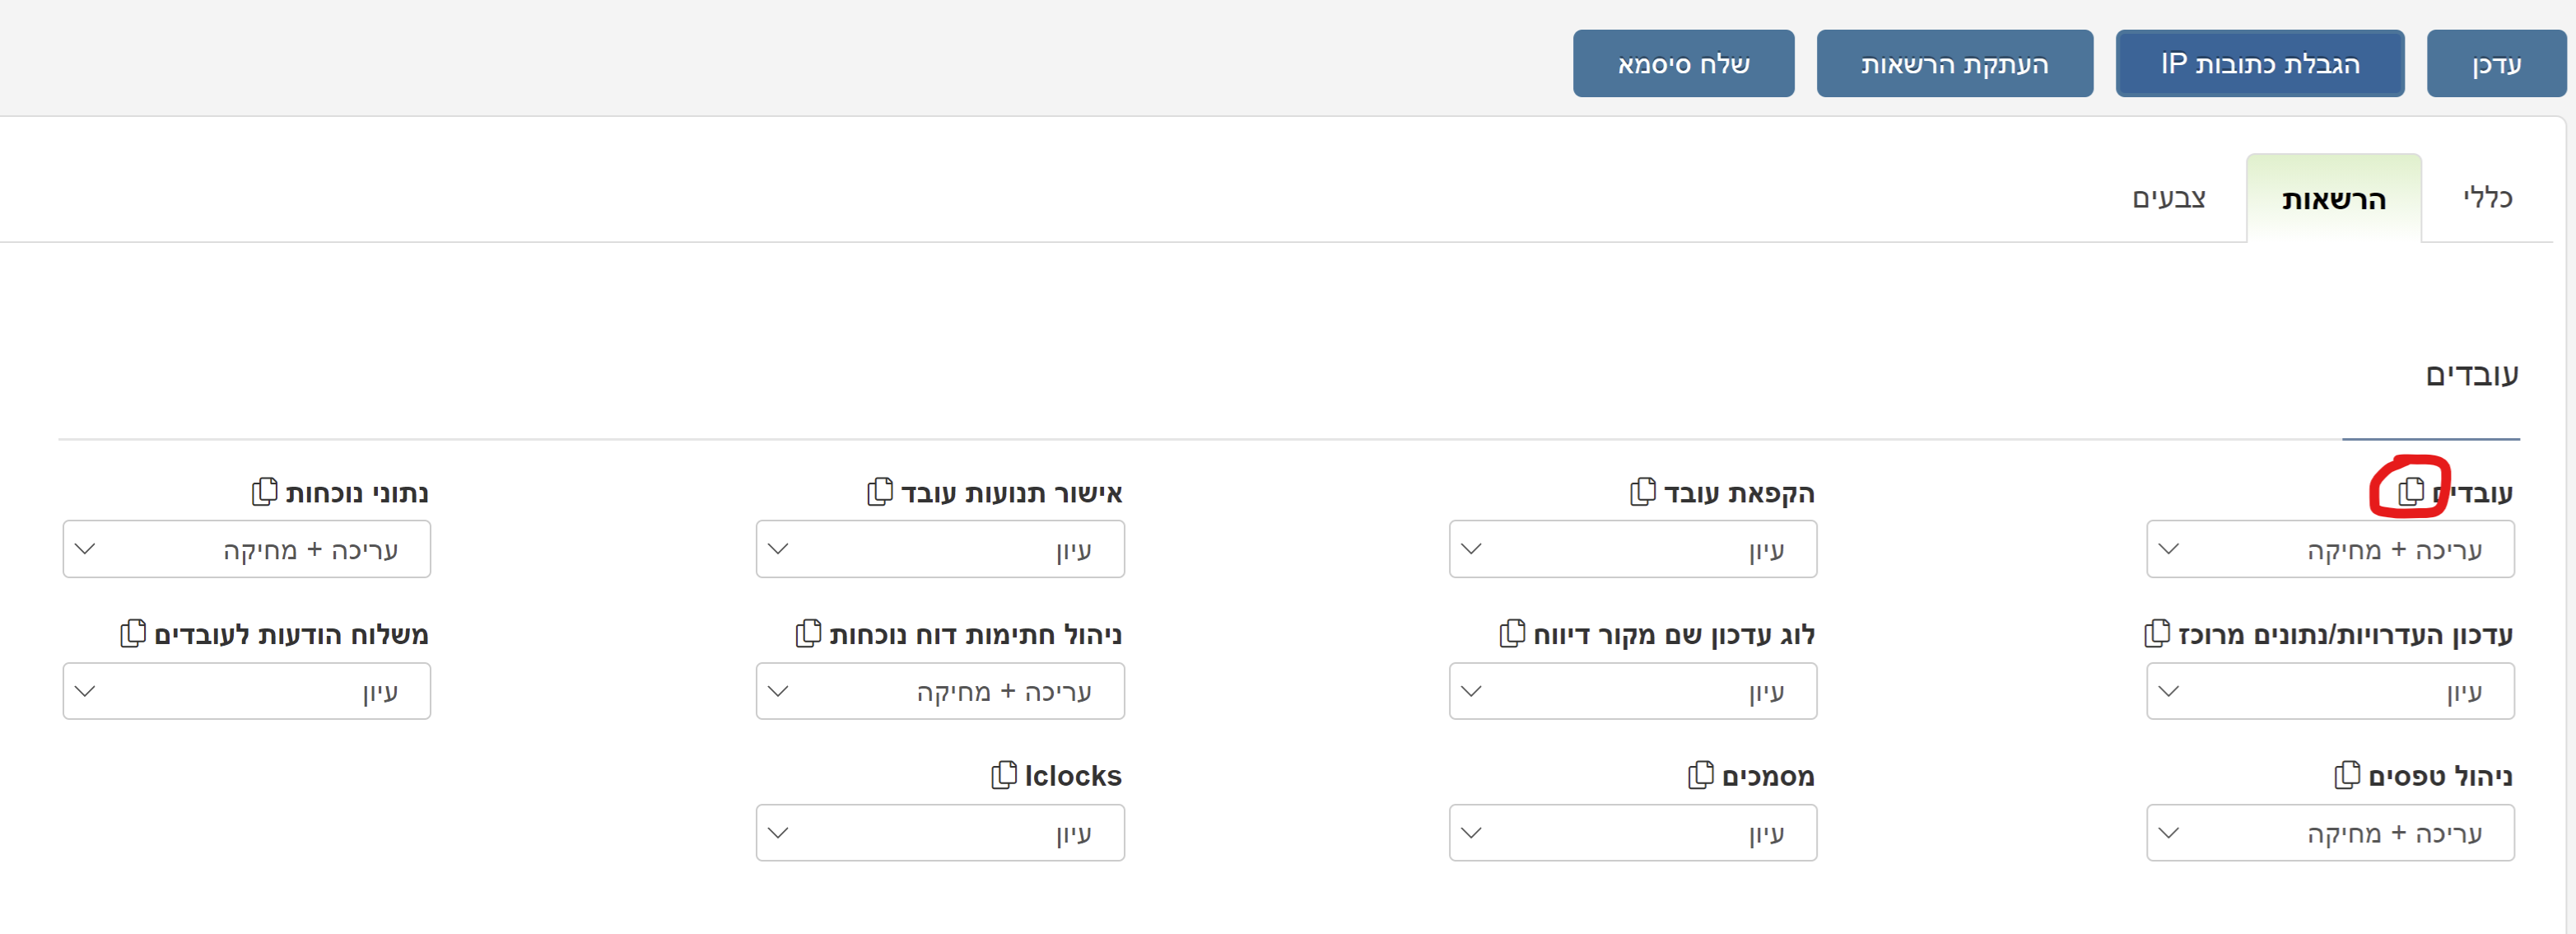2576x934 pixels.
Task: Expand the הקפאת עובד permission dropdown
Action: [x=1632, y=549]
